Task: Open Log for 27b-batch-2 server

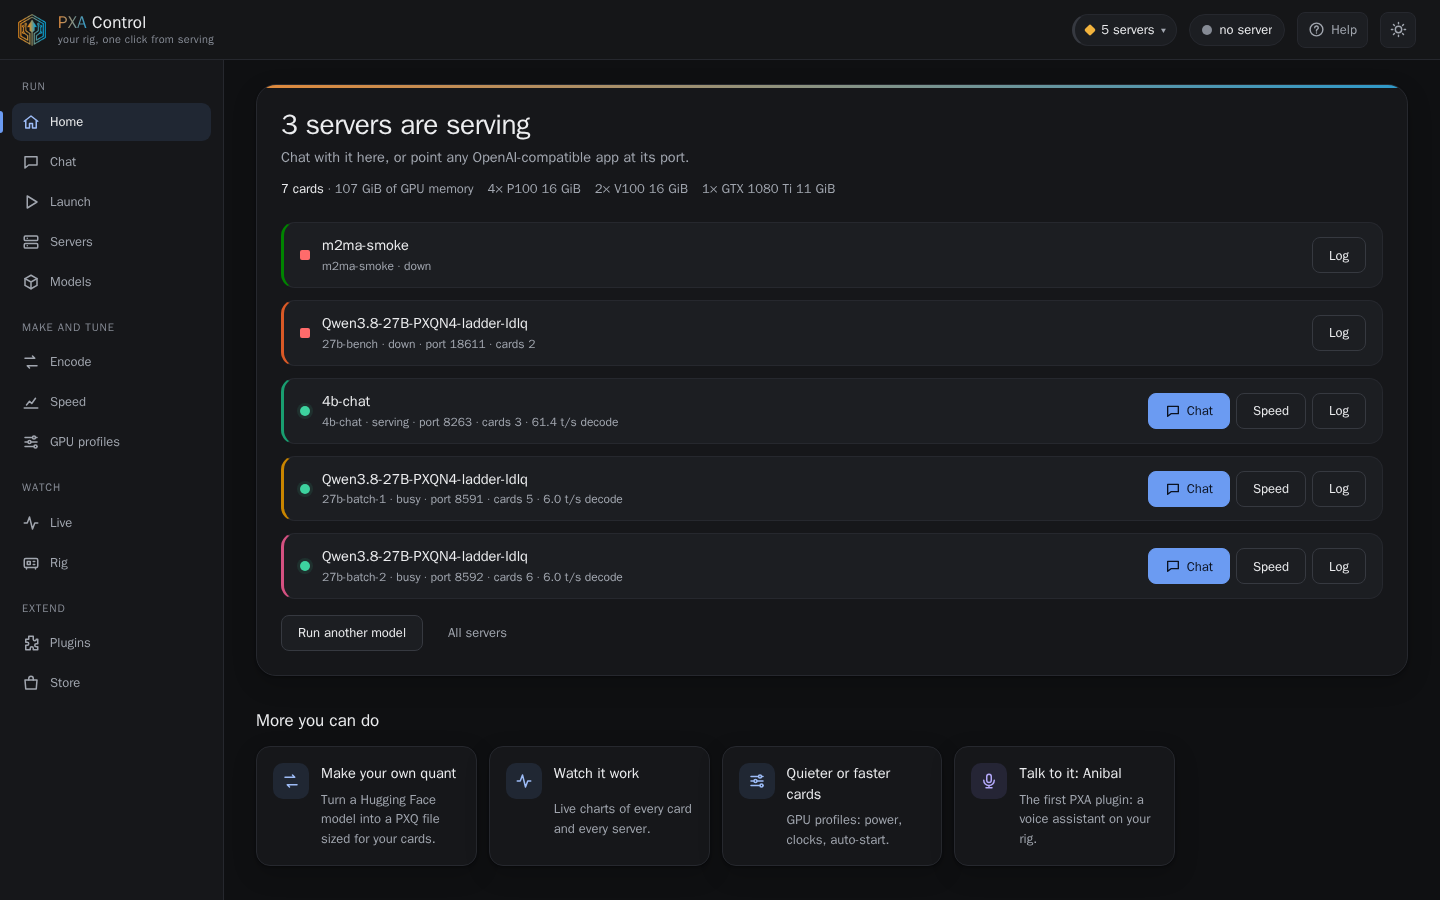Action: tap(1339, 566)
